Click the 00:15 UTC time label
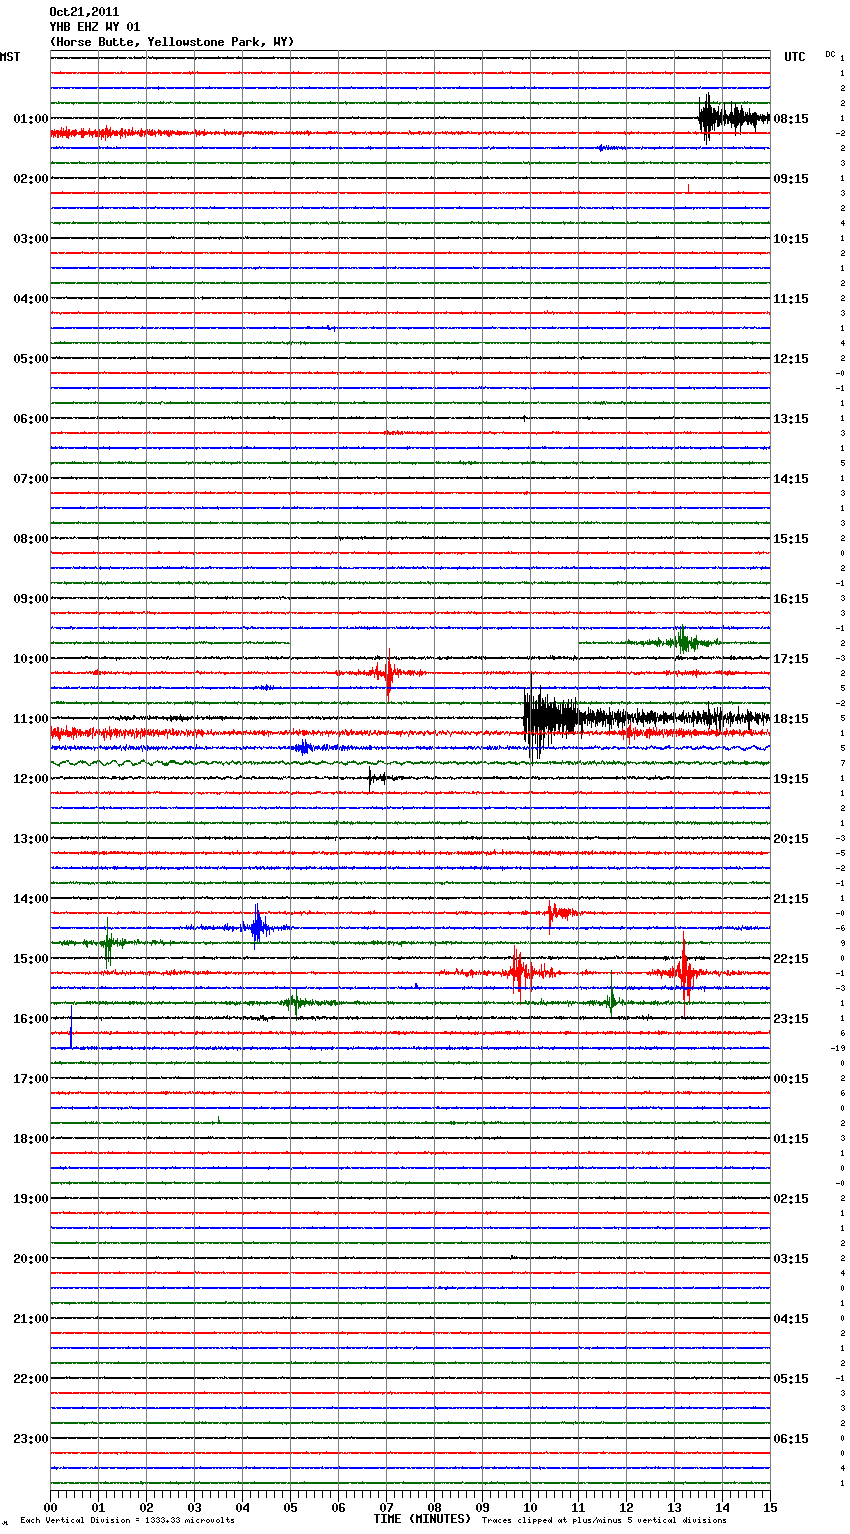The width and height of the screenshot is (850, 1534). 791,1079
